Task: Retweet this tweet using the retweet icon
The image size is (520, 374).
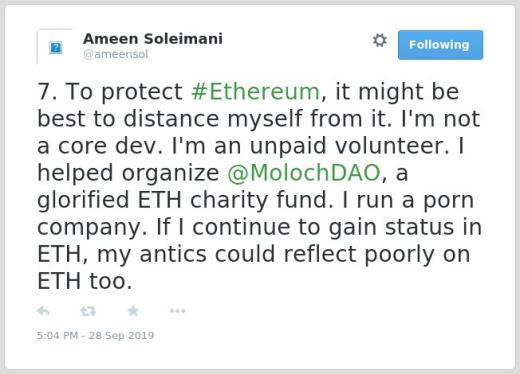Action: [x=88, y=311]
